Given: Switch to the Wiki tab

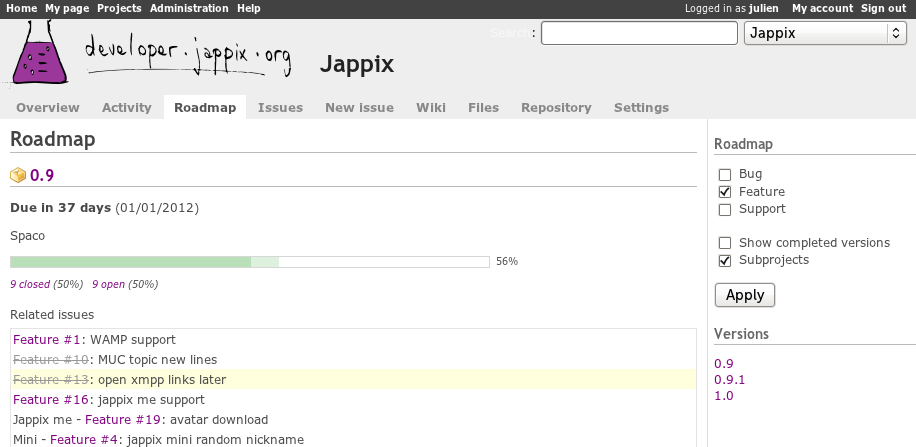Looking at the screenshot, I should click(431, 108).
